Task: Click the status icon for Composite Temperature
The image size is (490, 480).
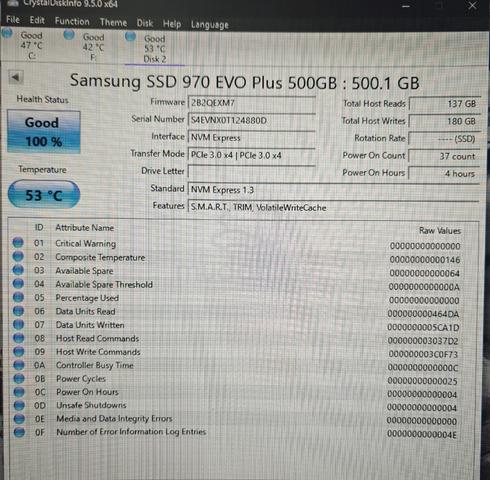Action: (x=18, y=256)
